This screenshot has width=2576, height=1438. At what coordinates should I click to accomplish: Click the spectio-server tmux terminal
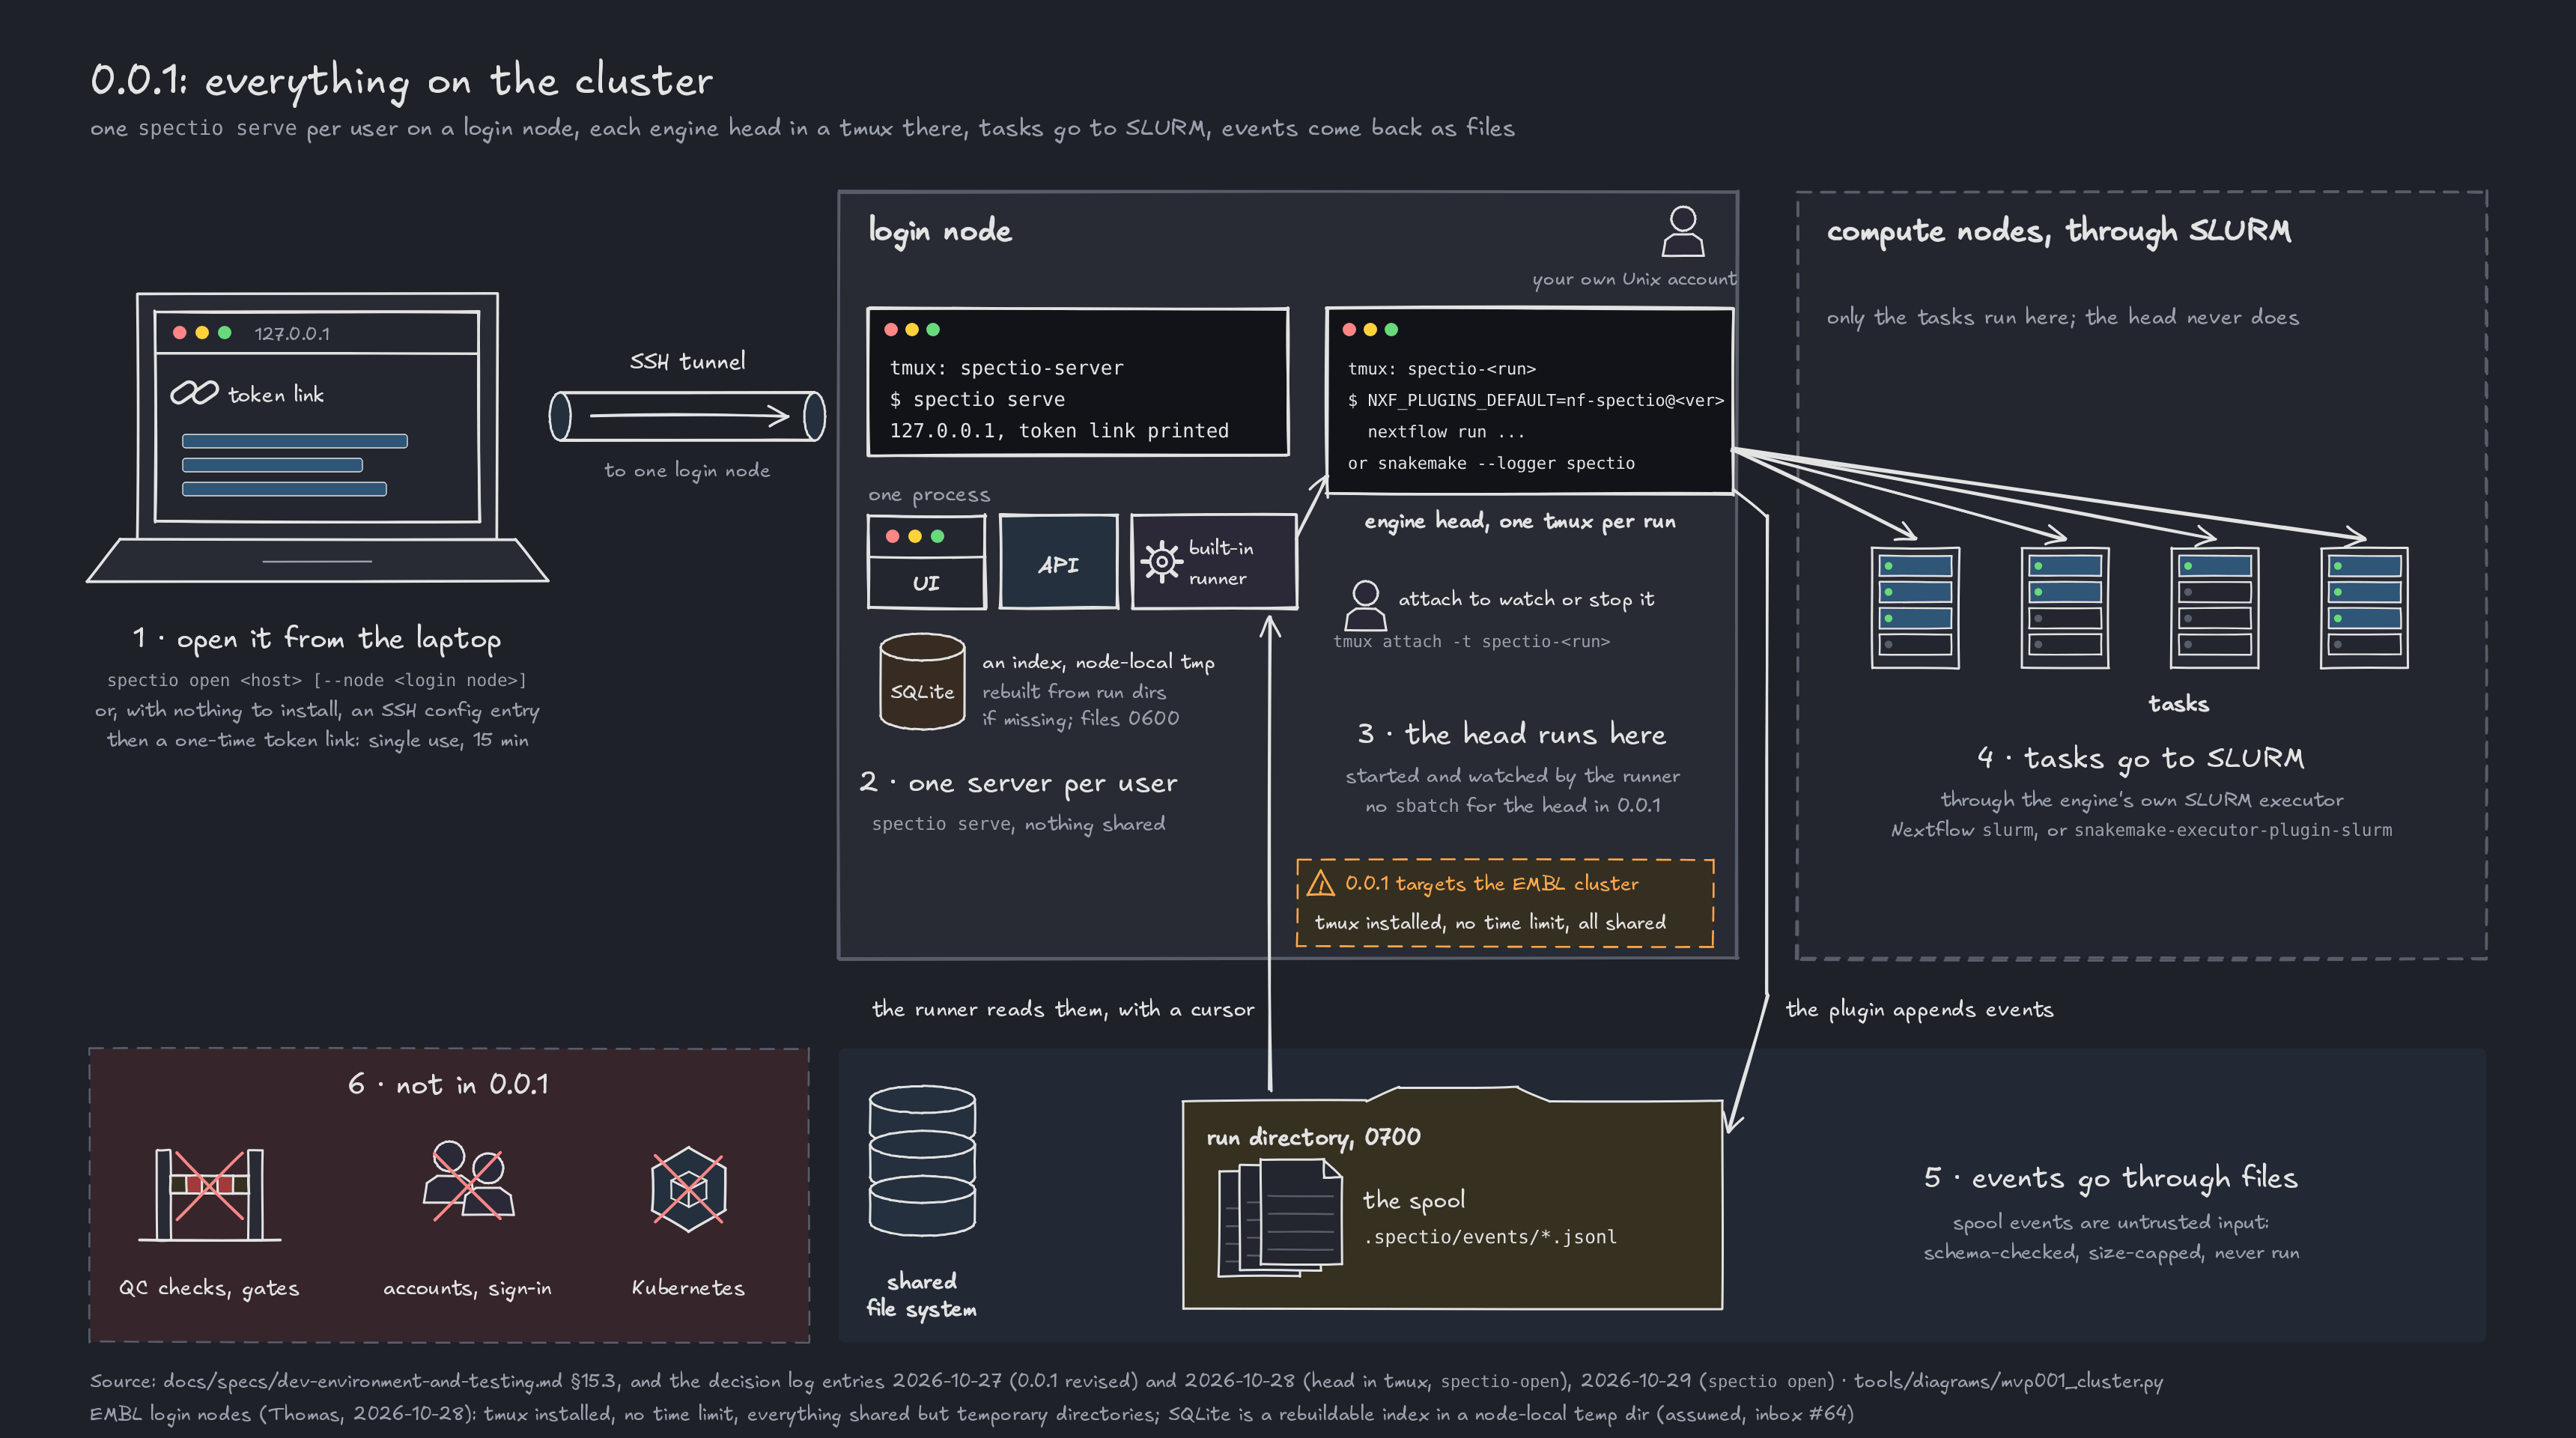pos(1077,382)
